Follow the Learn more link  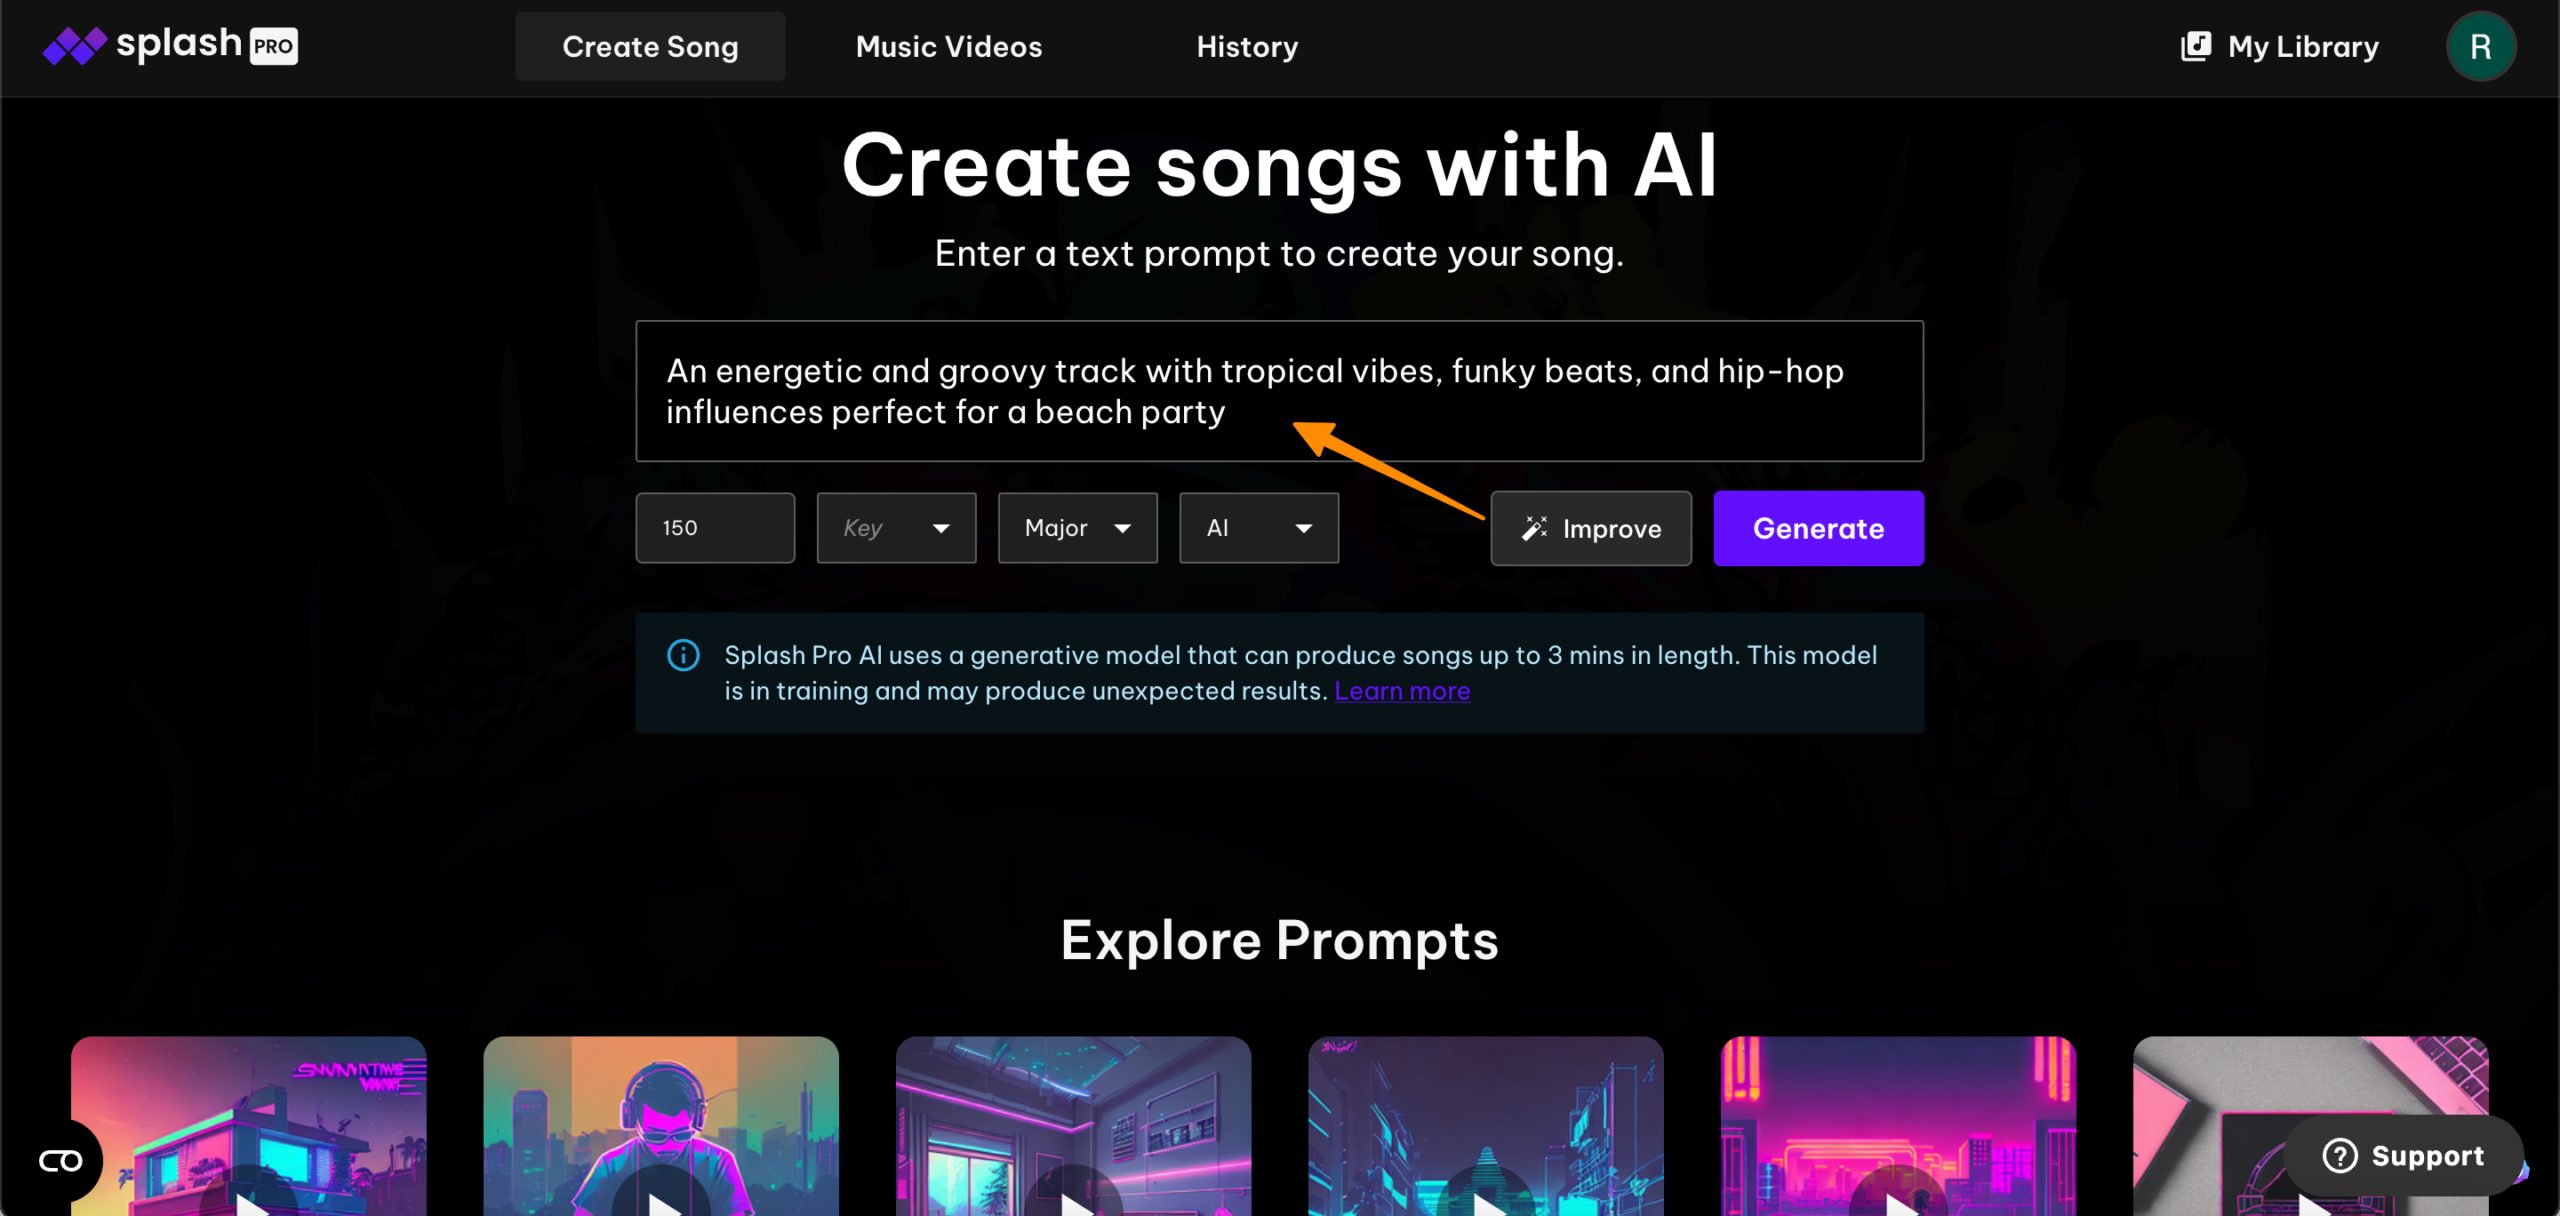1402,691
